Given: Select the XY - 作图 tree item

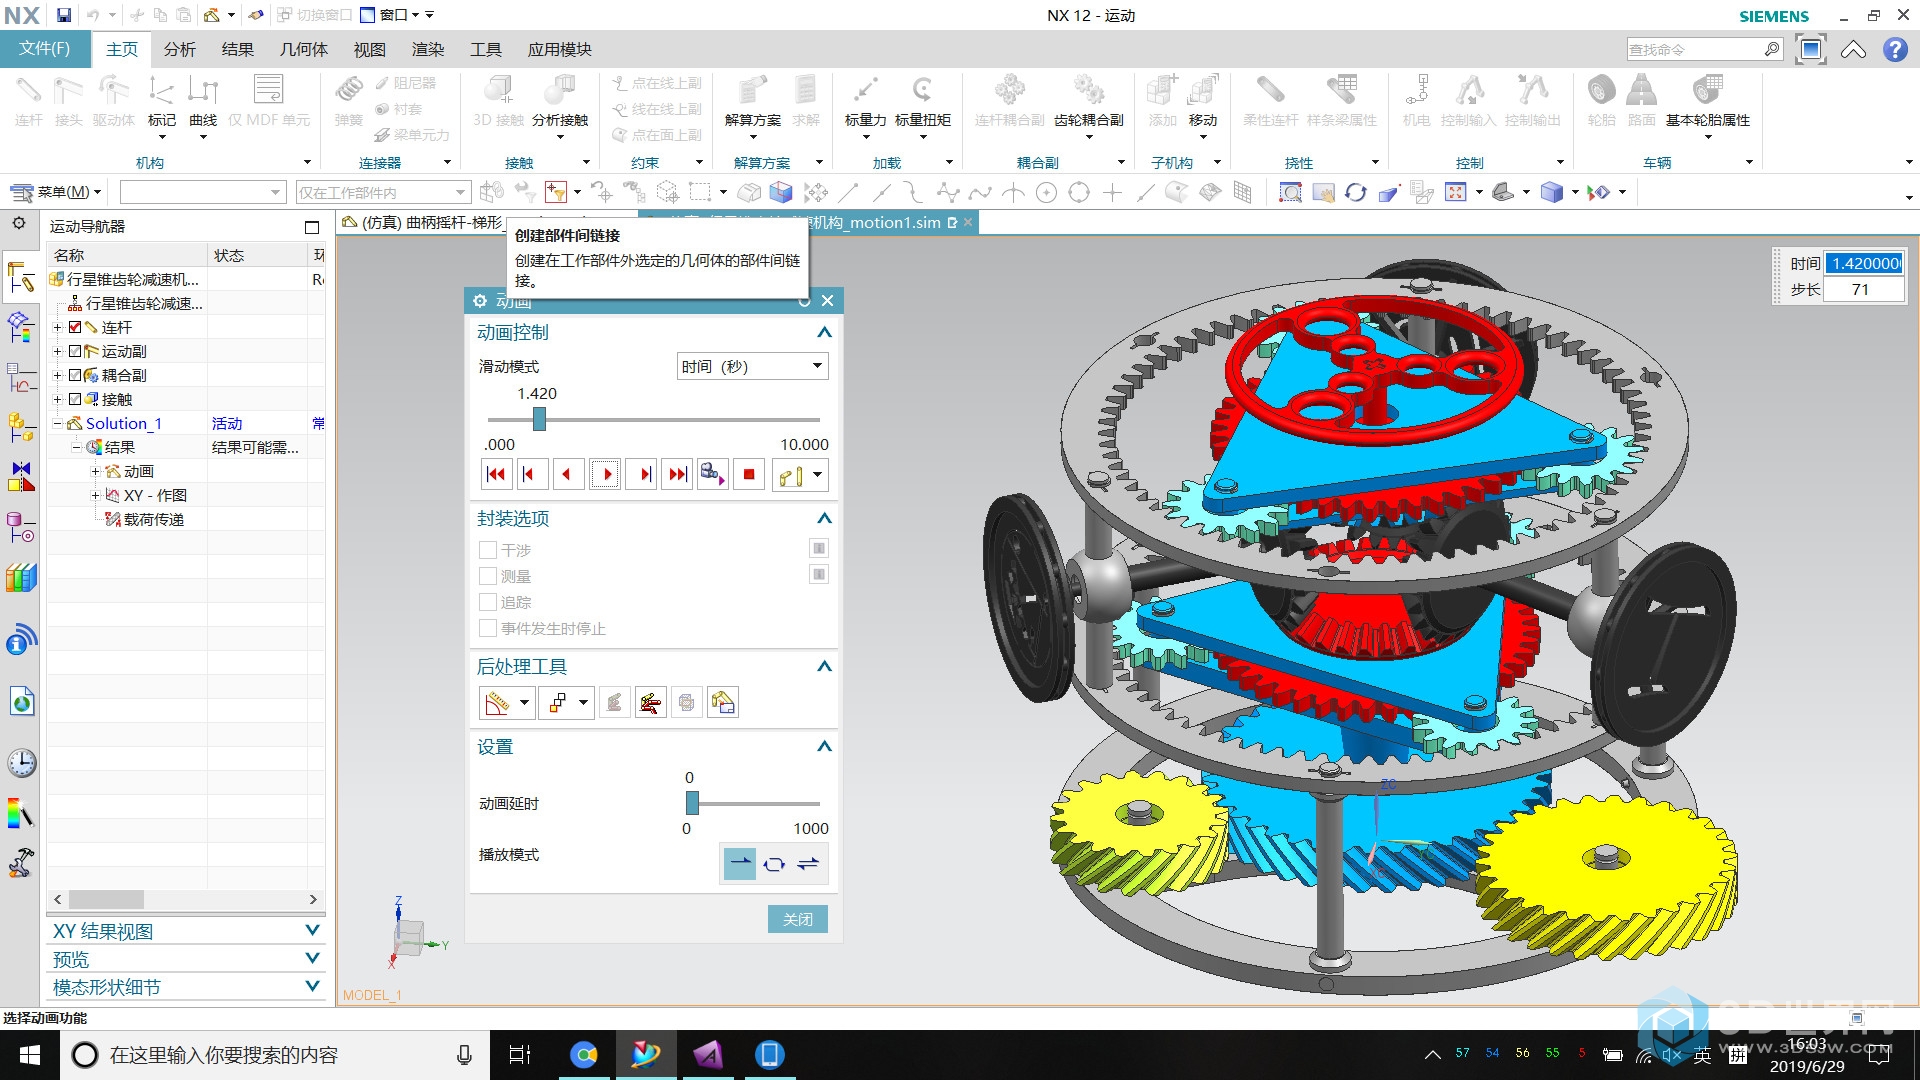Looking at the screenshot, I should click(155, 495).
